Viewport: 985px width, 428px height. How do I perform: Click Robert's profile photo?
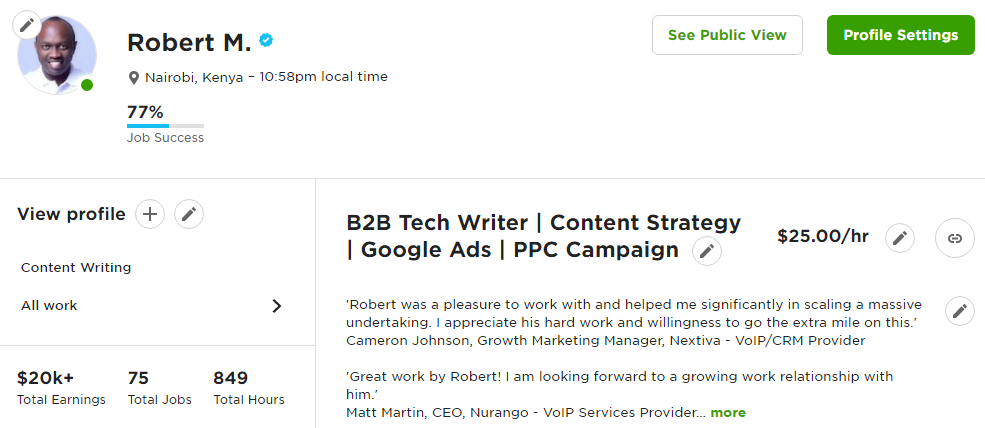tap(57, 54)
